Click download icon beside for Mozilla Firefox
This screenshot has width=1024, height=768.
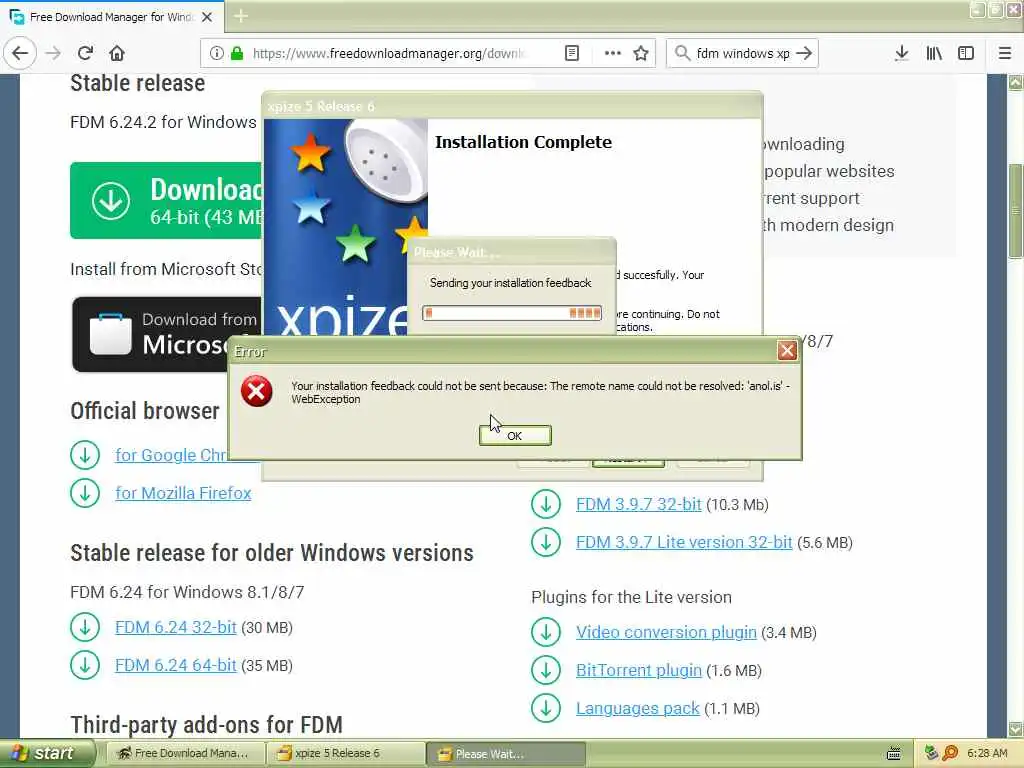(x=85, y=493)
